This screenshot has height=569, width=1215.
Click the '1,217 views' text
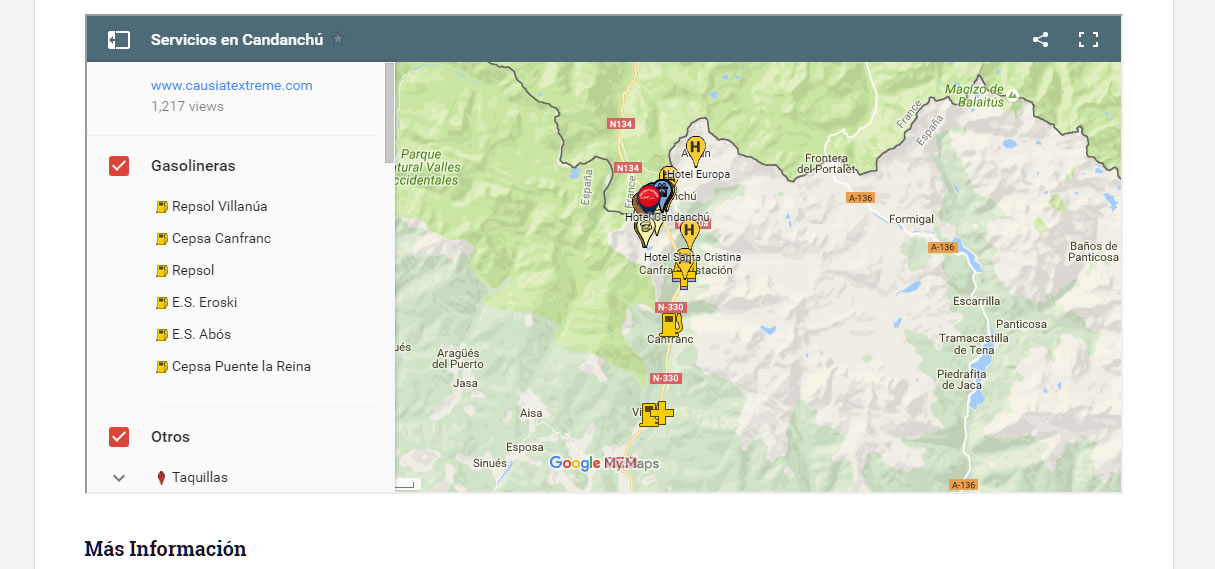pos(187,106)
